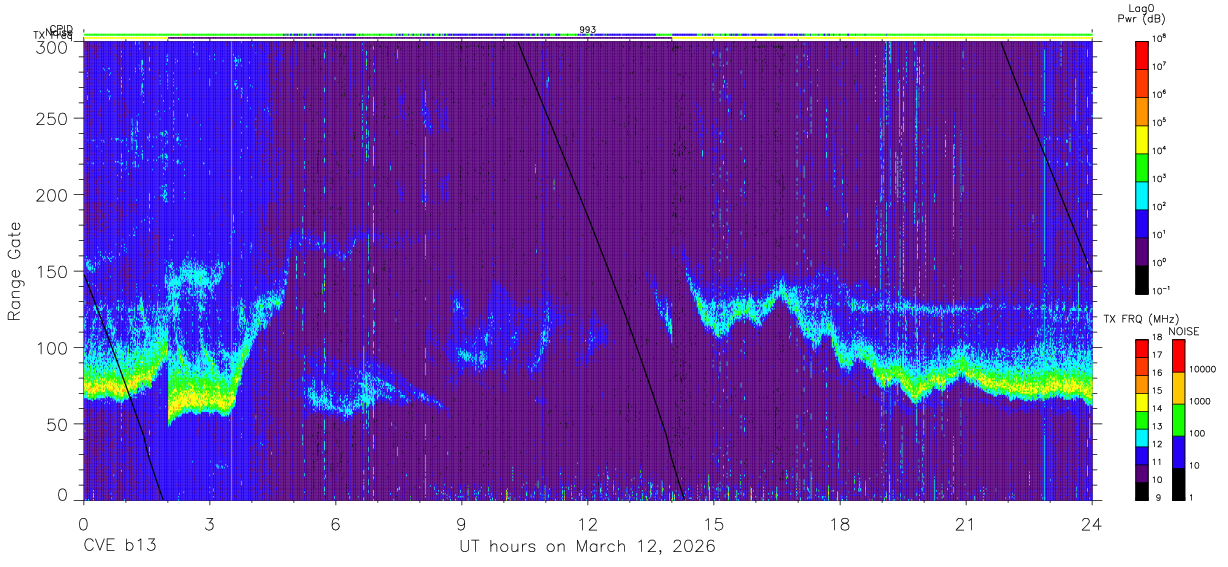
Task: Click the '993' CPID value above the plot
Action: (x=588, y=30)
